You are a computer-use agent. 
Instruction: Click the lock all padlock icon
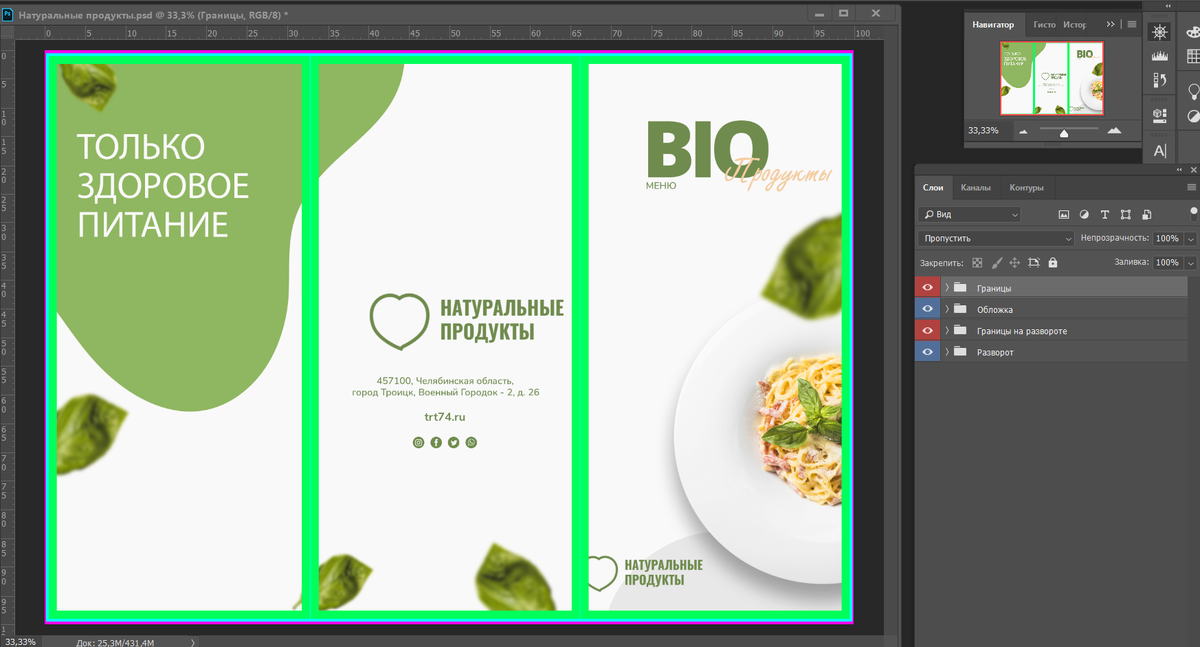click(x=1052, y=262)
